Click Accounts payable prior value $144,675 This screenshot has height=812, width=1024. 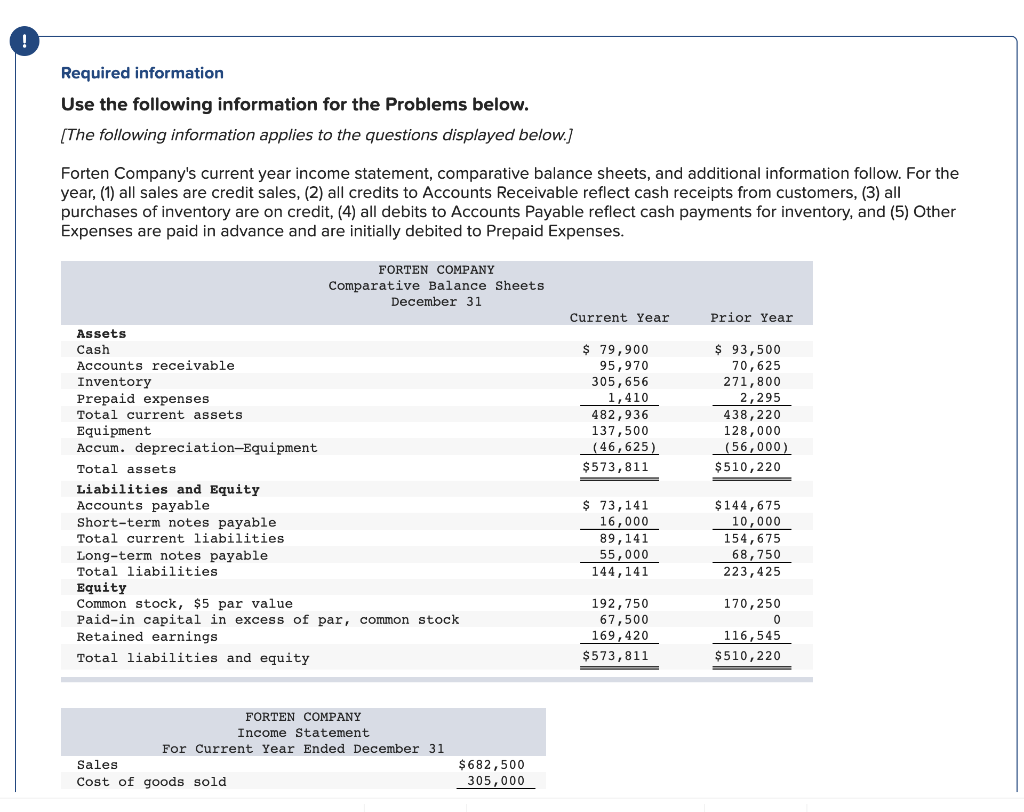748,506
